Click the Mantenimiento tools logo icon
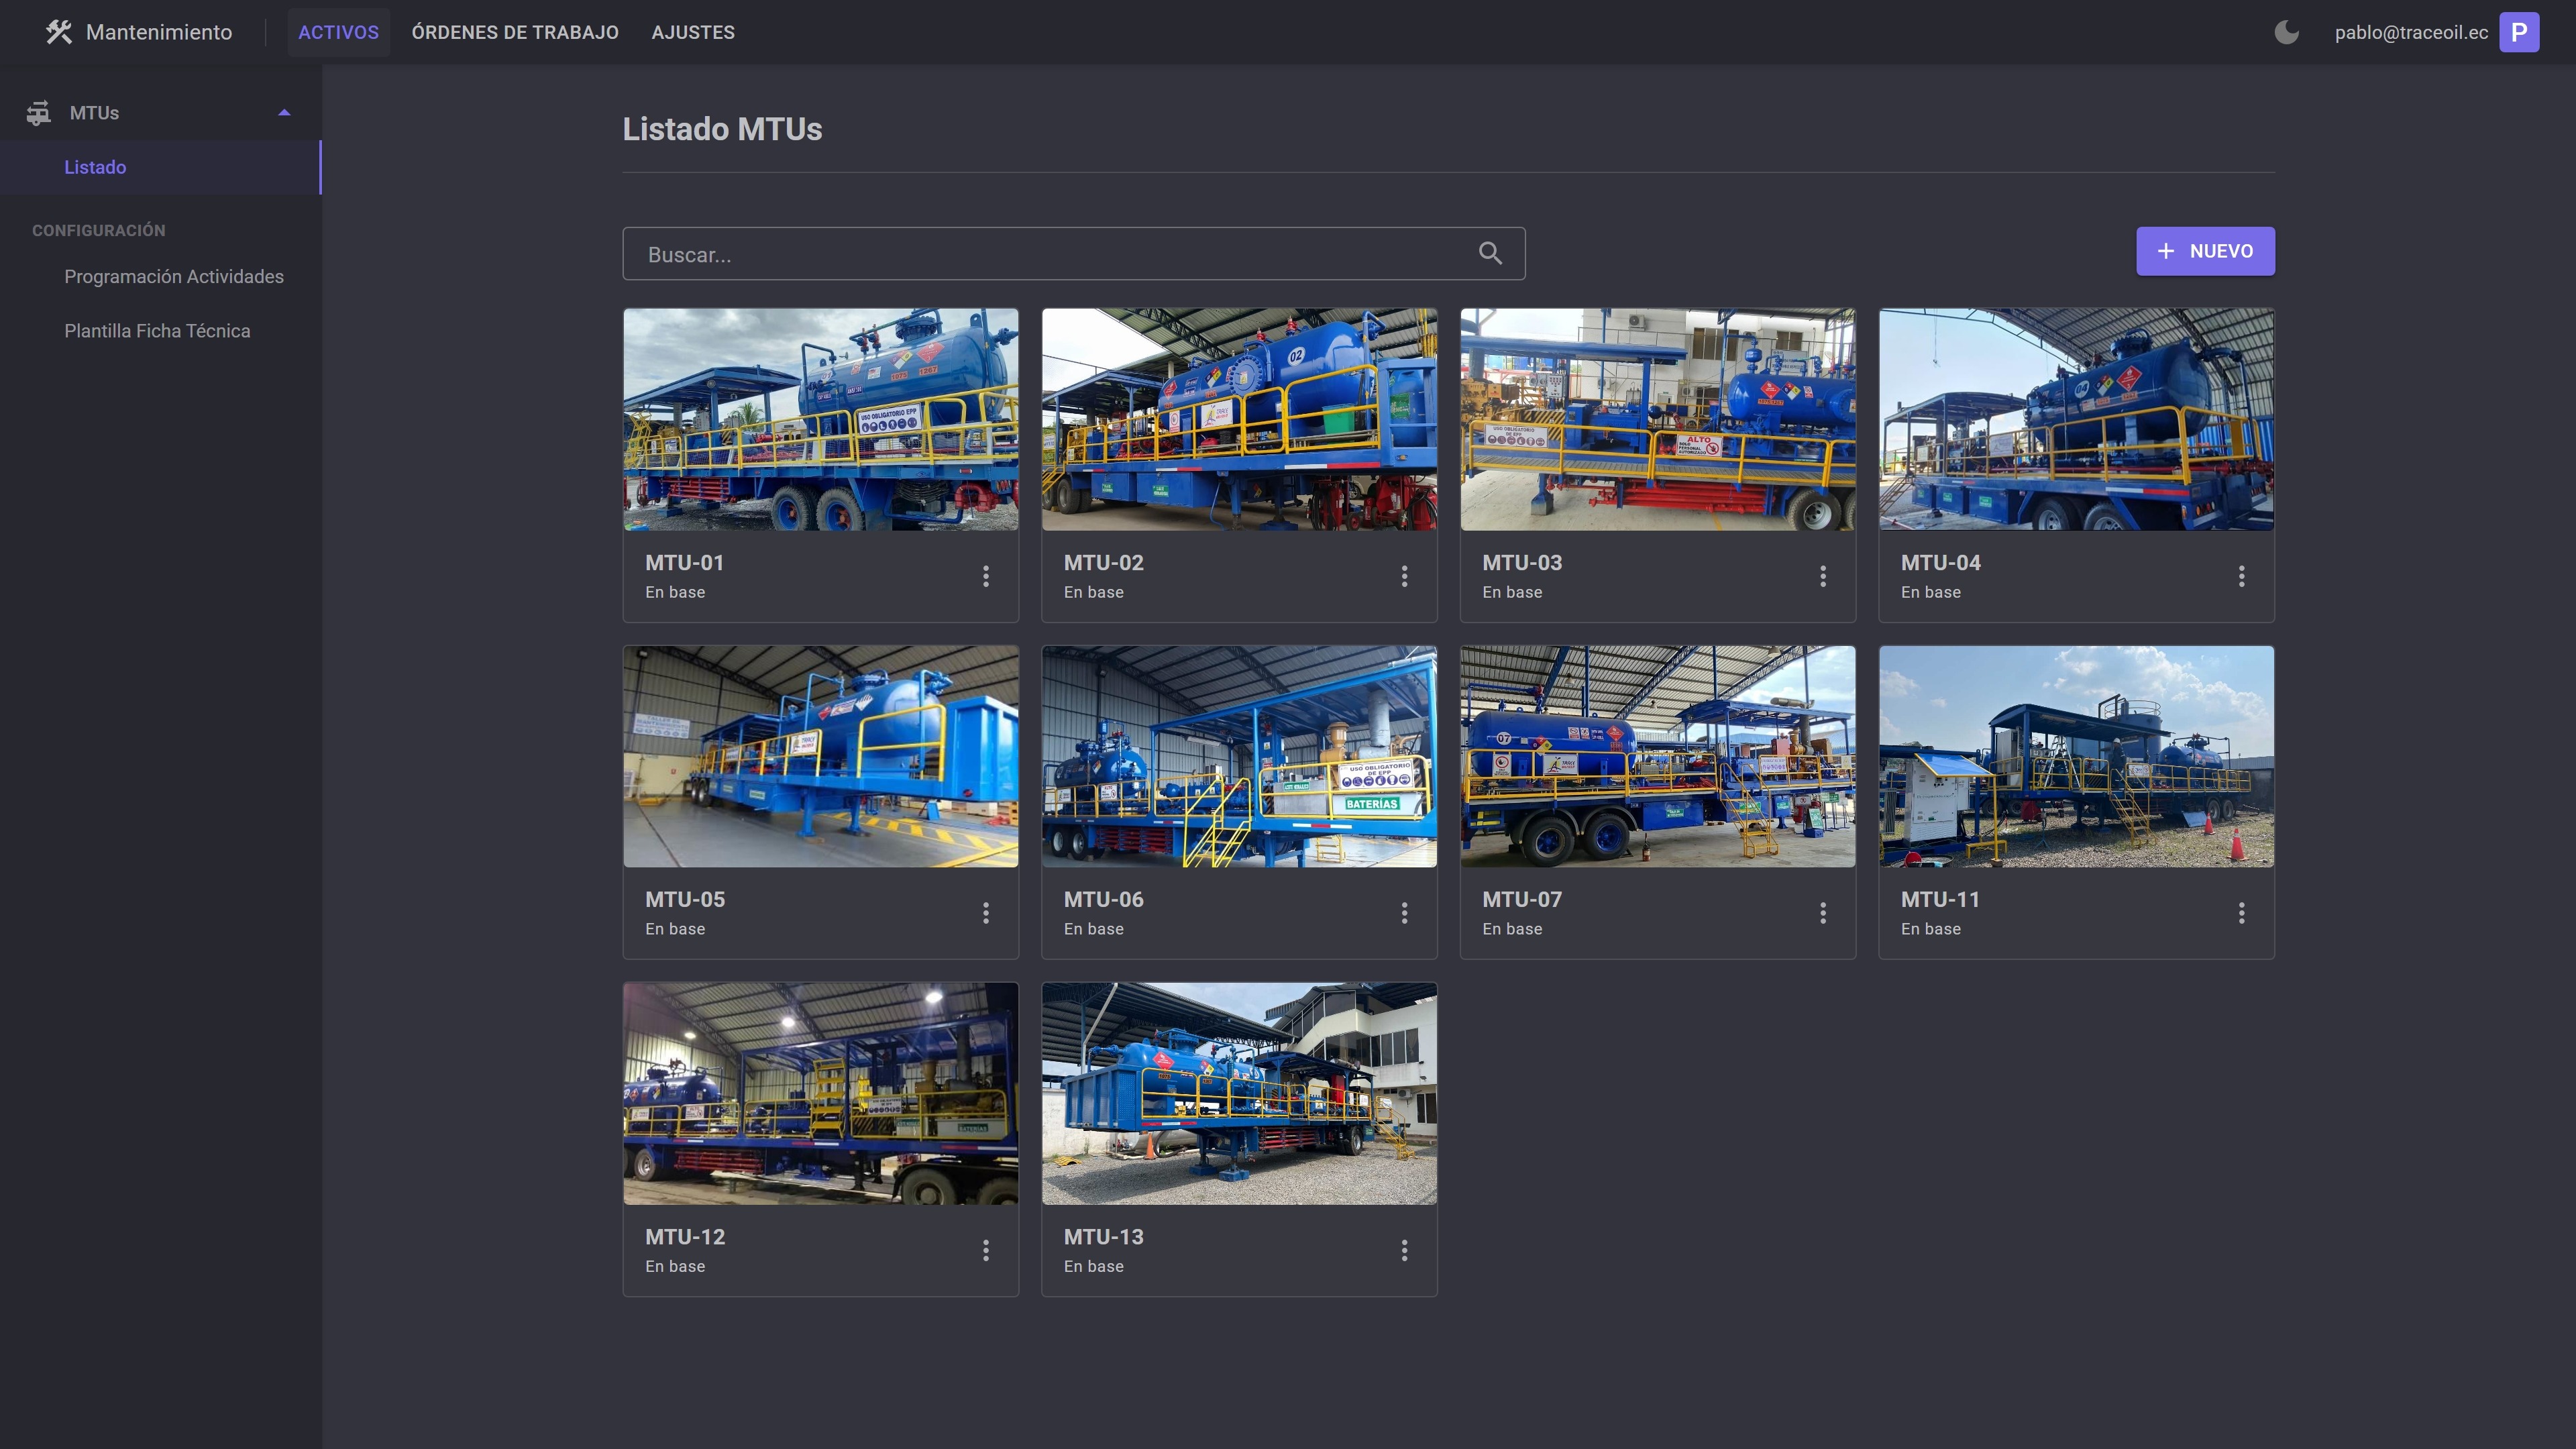2576x1449 pixels. tap(59, 32)
